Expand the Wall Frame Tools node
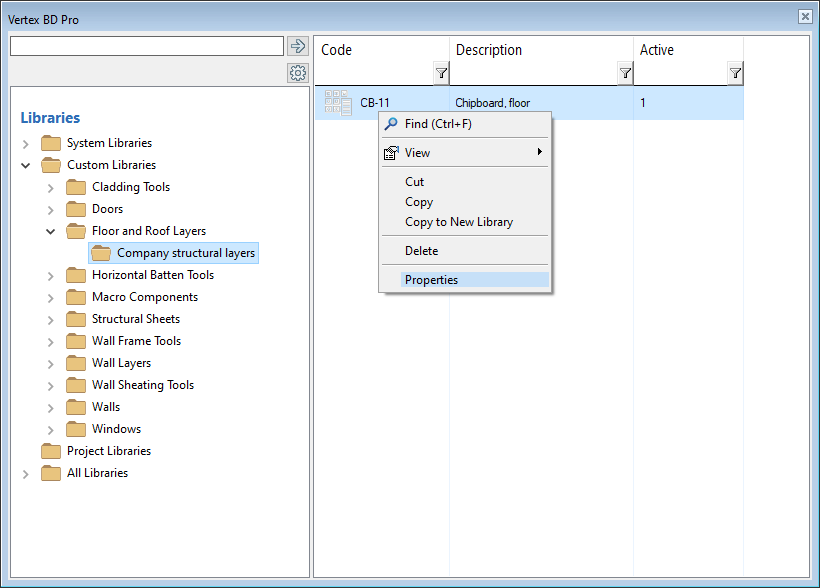The width and height of the screenshot is (820, 588). 51,341
